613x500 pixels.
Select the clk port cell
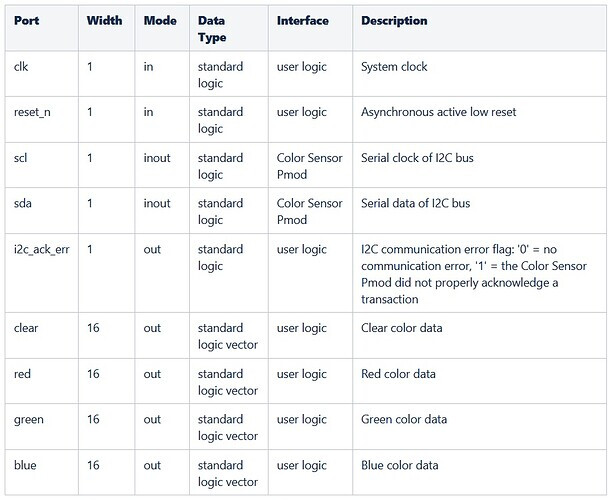tap(21, 67)
